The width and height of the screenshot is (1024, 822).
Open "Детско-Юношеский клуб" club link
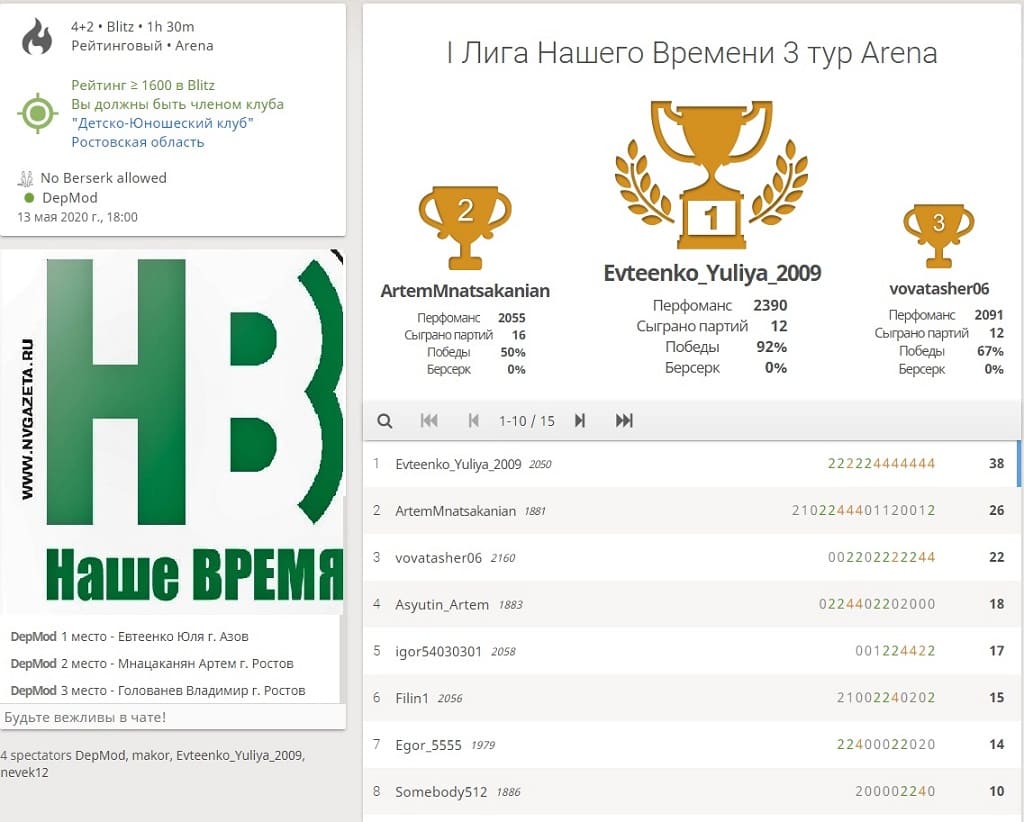click(162, 123)
